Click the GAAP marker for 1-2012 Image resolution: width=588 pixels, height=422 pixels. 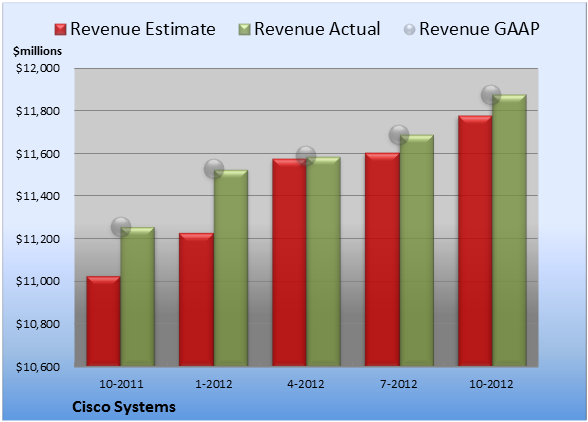click(x=214, y=169)
